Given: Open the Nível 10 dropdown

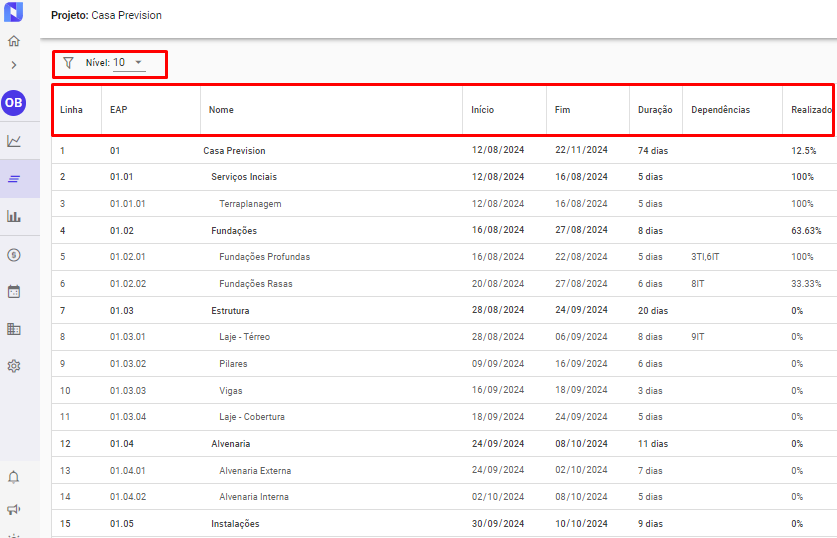Looking at the screenshot, I should click(129, 63).
